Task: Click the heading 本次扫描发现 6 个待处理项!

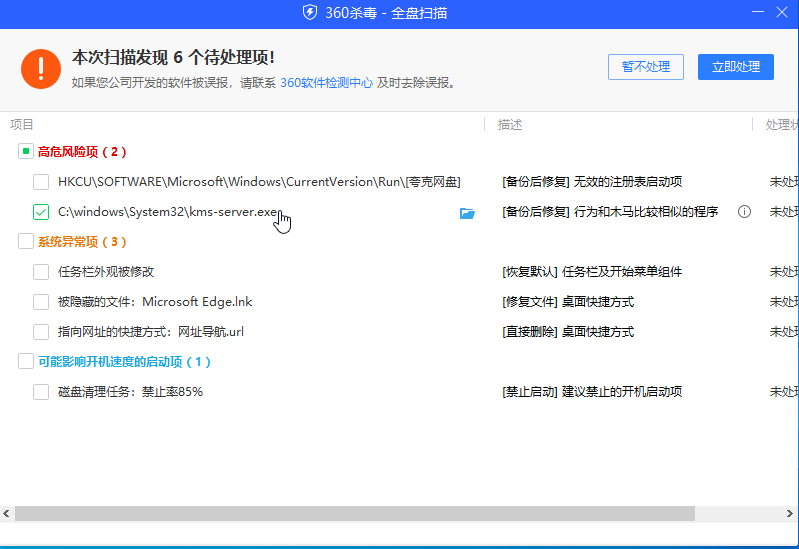Action: click(x=173, y=57)
